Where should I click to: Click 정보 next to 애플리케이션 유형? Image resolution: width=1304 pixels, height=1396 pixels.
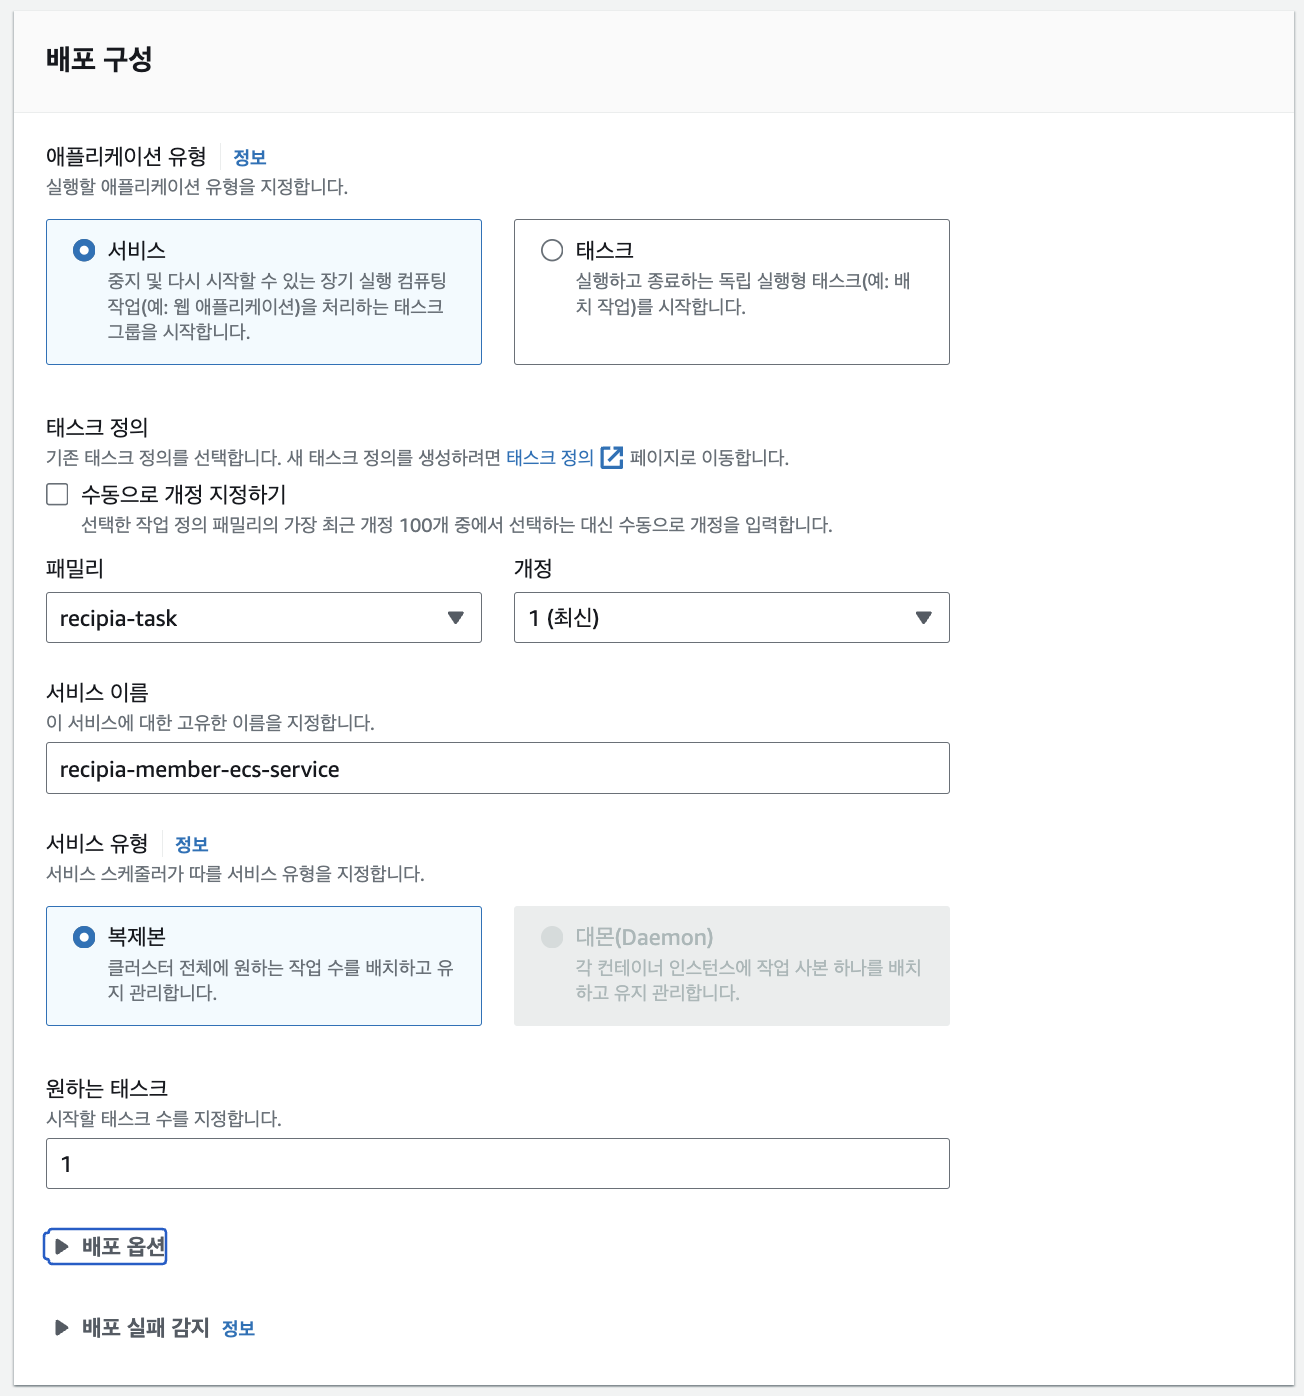250,156
